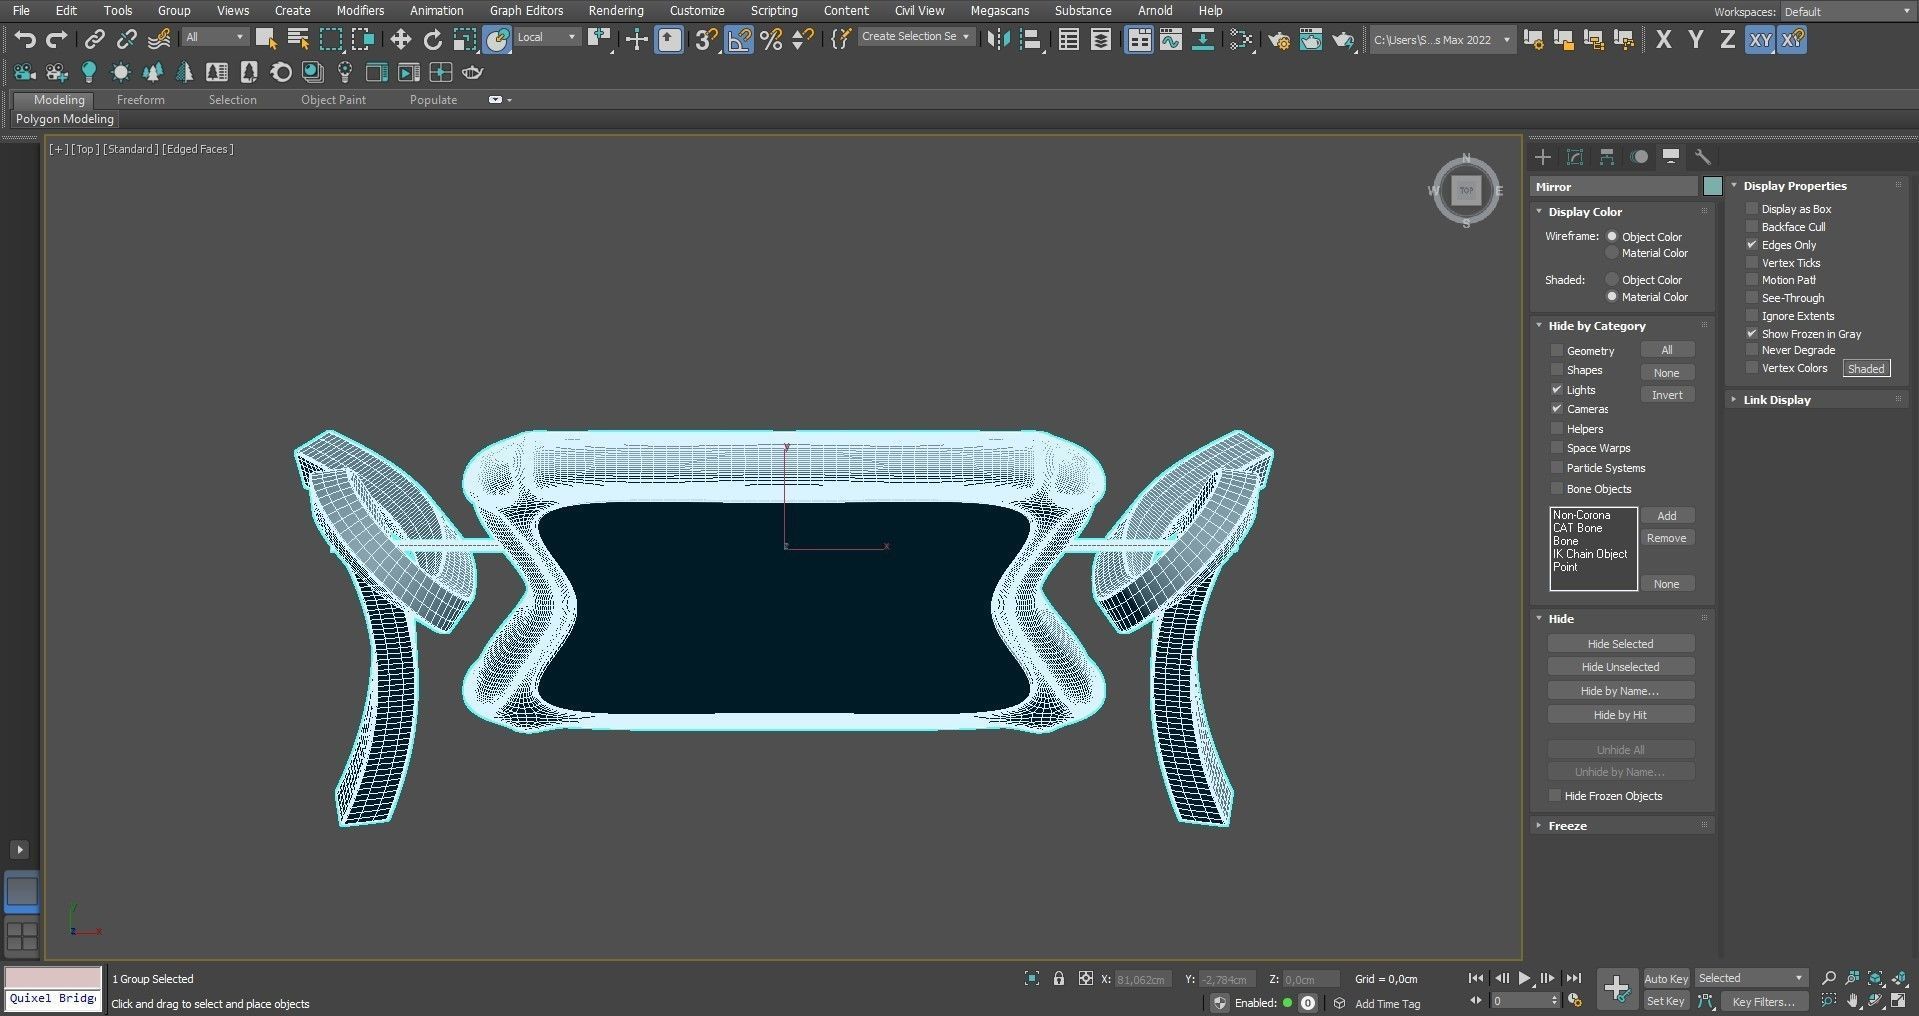Expand the Link Display rollout
Screen dimensions: 1919x1016
click(x=1776, y=400)
